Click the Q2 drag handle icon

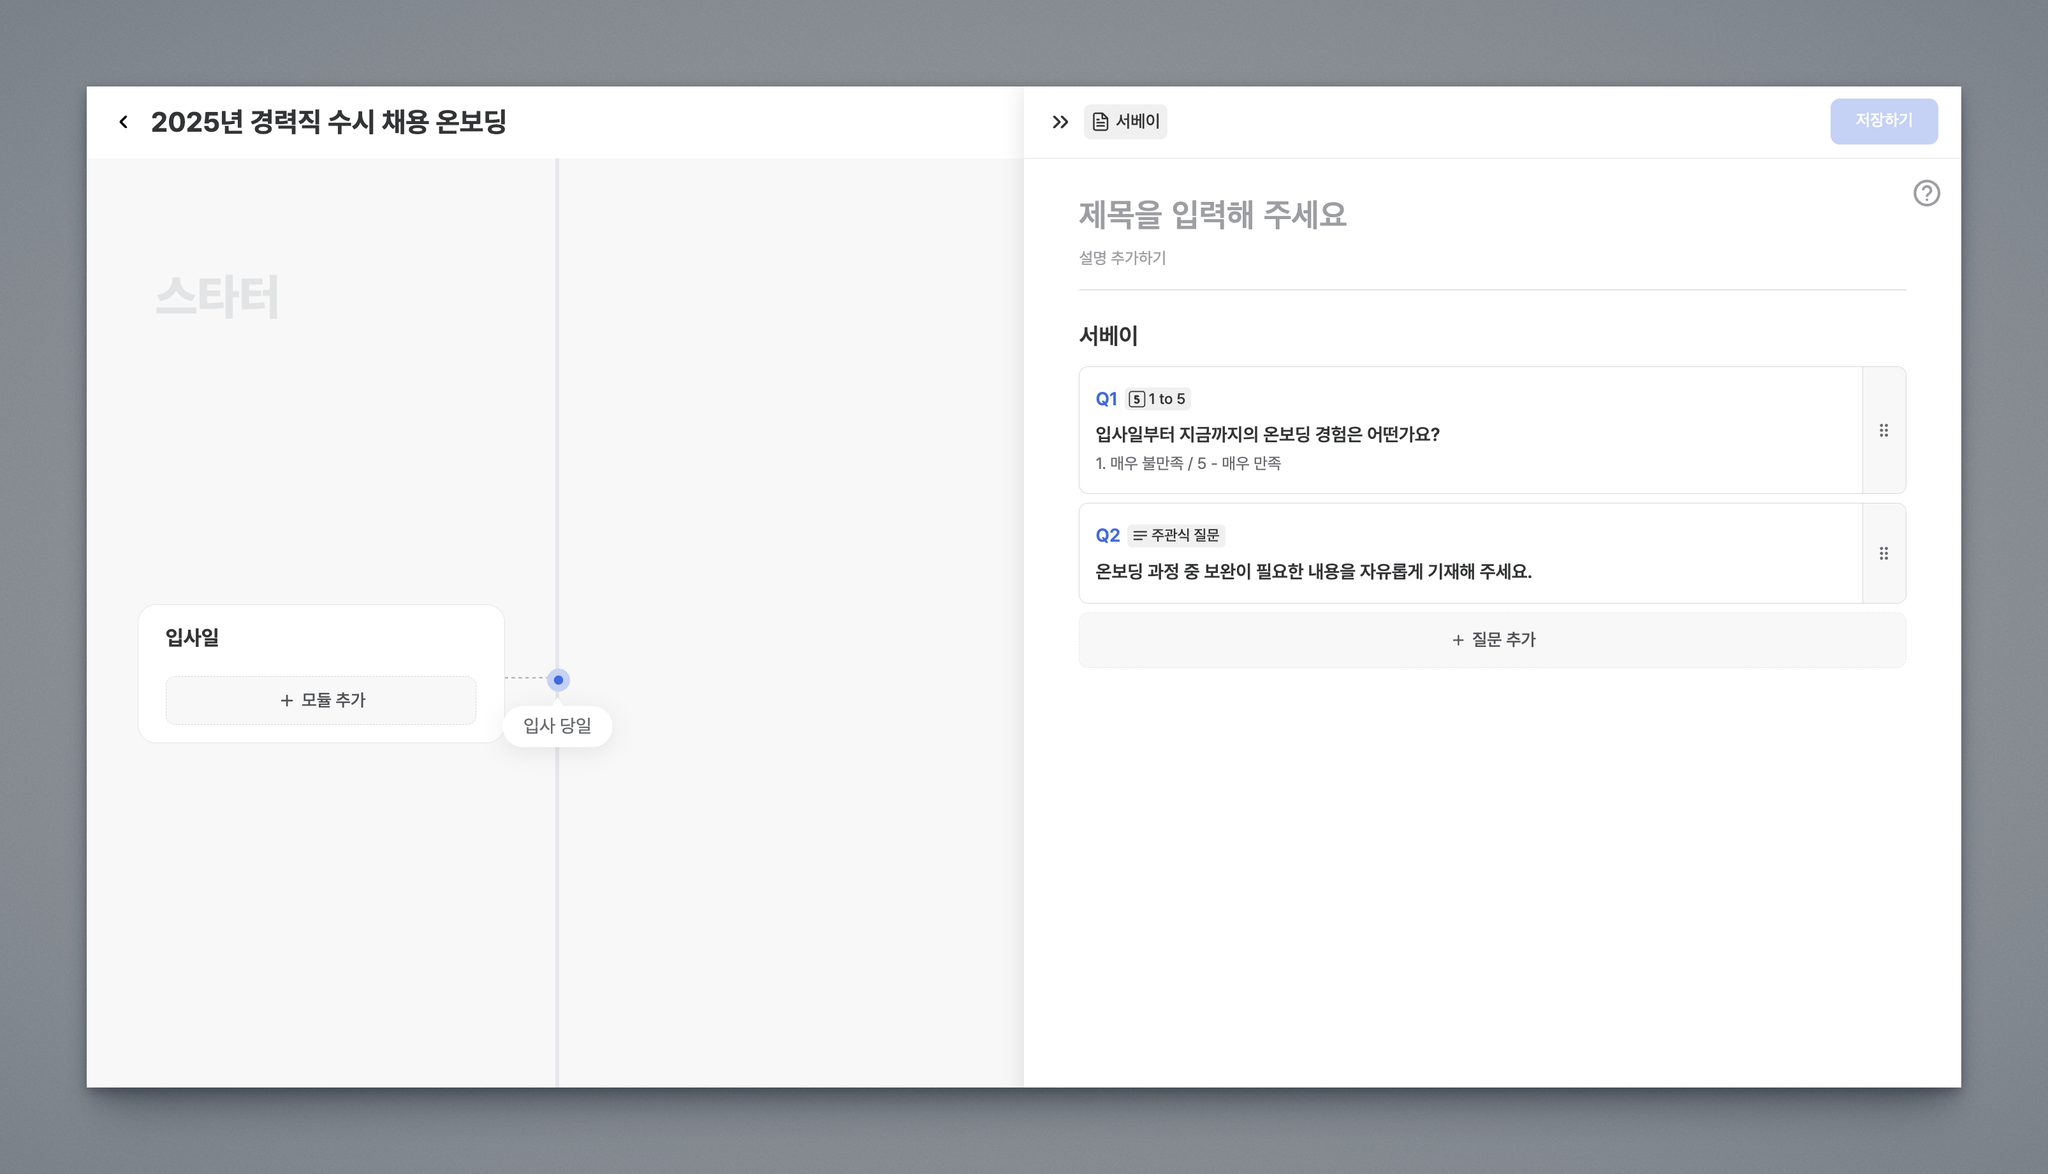[x=1883, y=554]
